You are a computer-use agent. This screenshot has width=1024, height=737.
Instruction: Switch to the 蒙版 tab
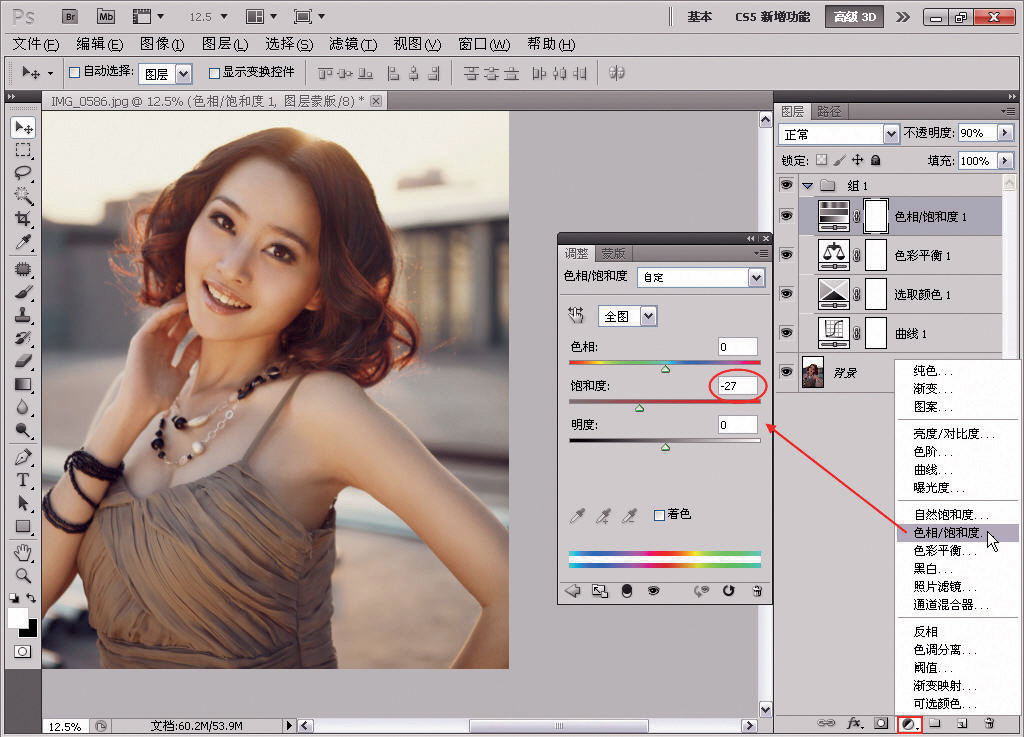tap(613, 253)
